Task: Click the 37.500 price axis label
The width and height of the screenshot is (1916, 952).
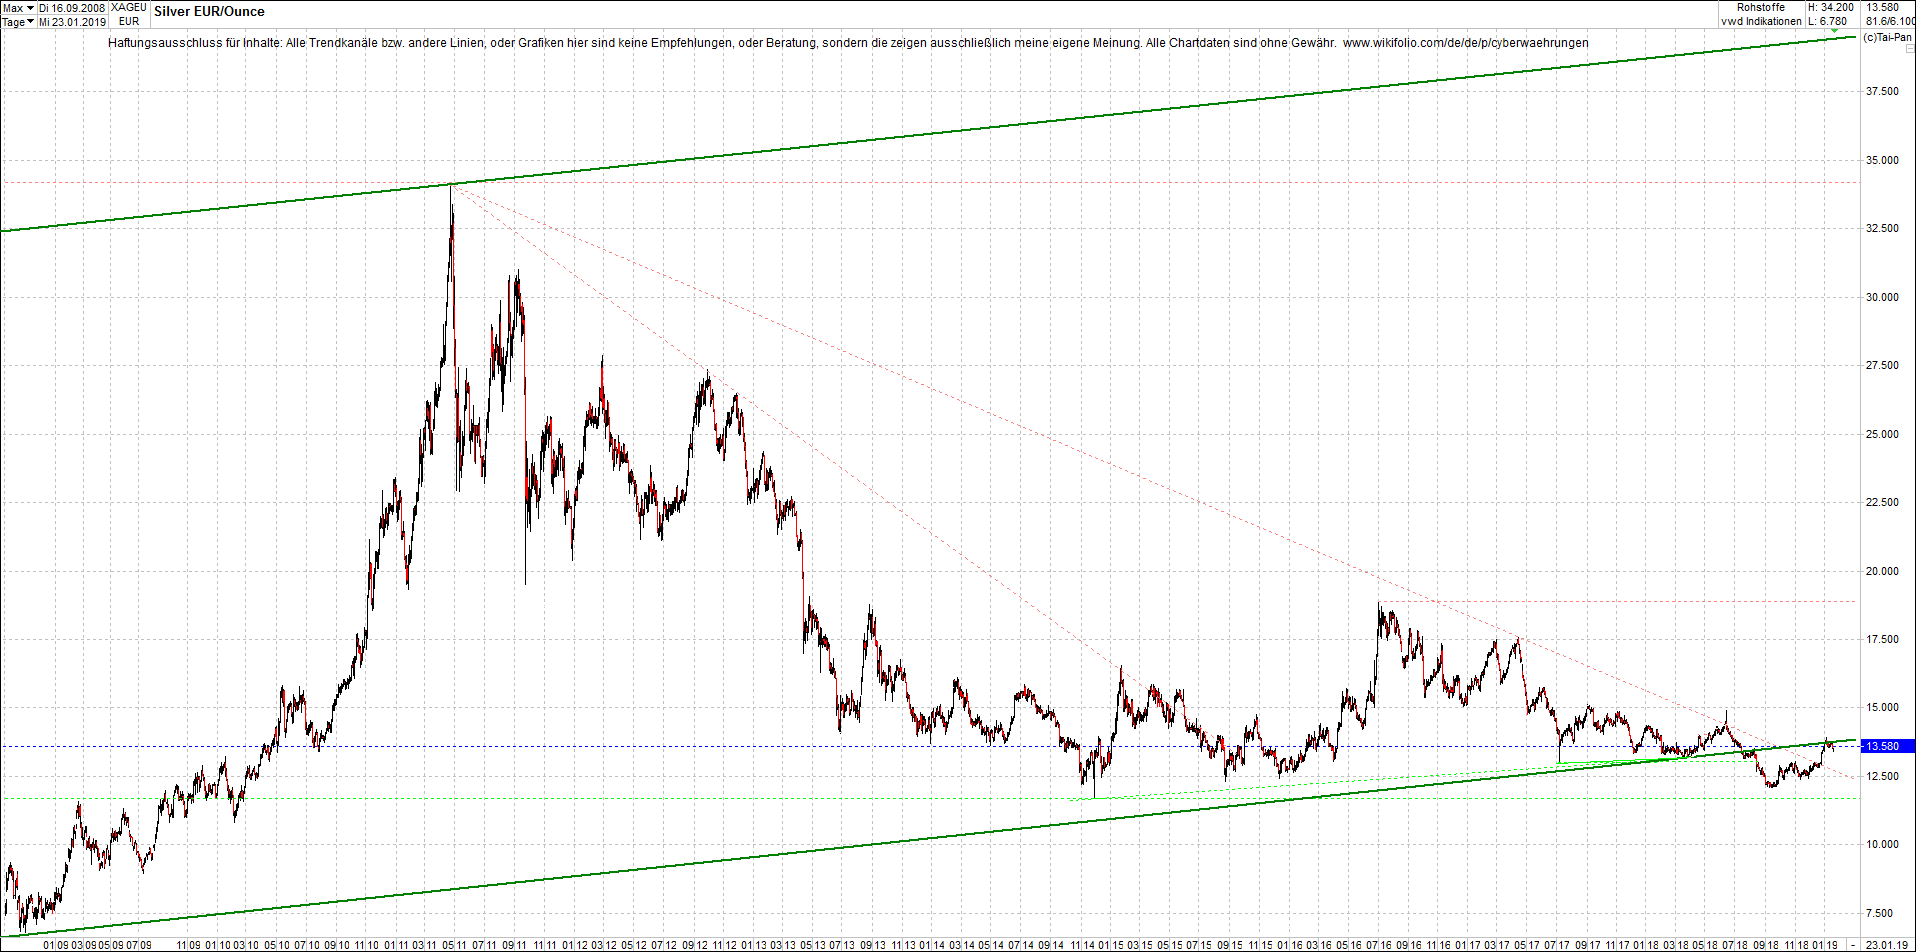Action: (1882, 92)
